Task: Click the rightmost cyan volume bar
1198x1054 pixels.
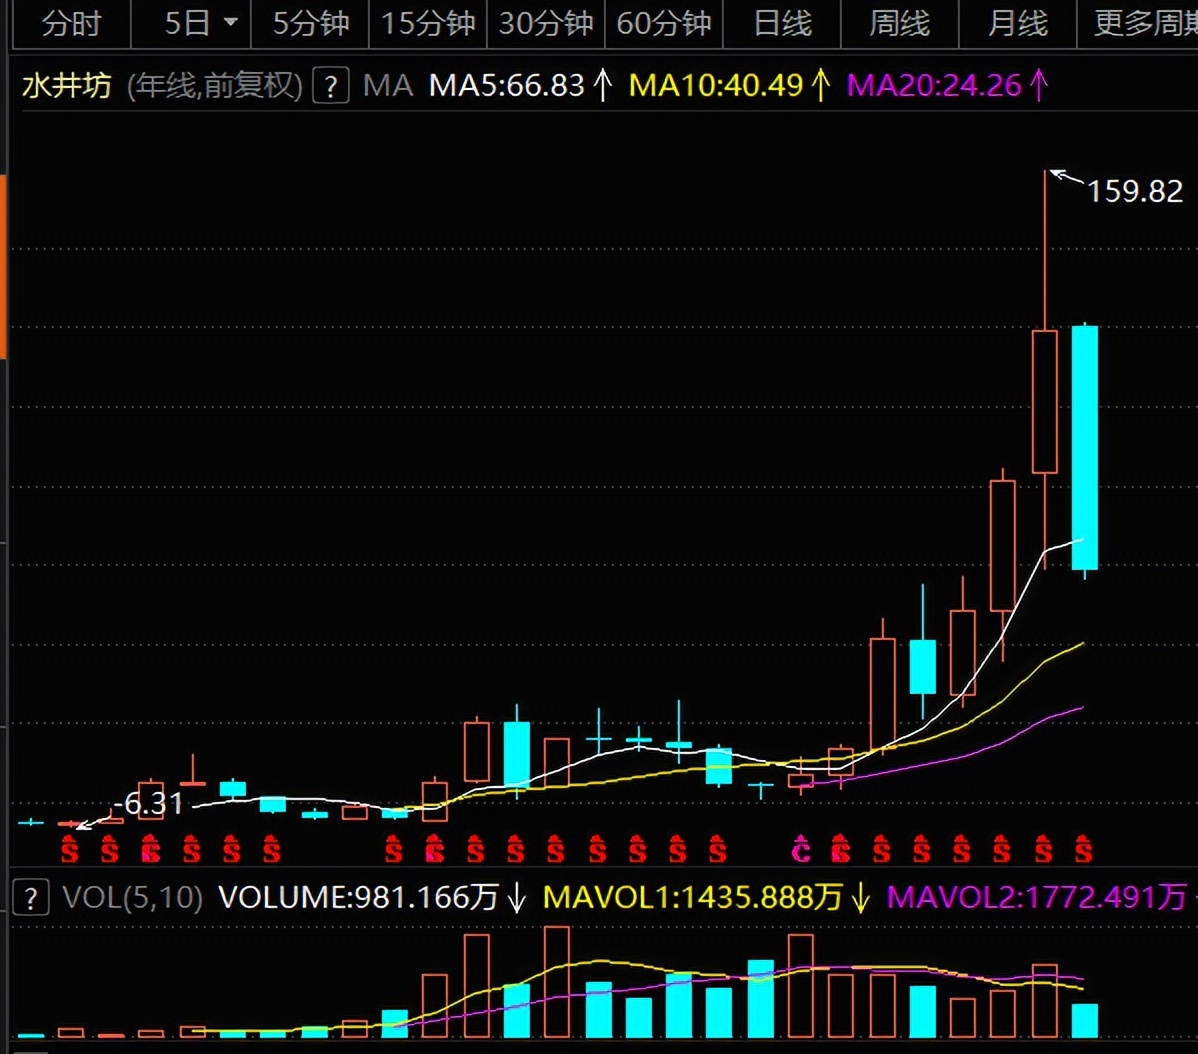Action: pyautogui.click(x=1085, y=1020)
